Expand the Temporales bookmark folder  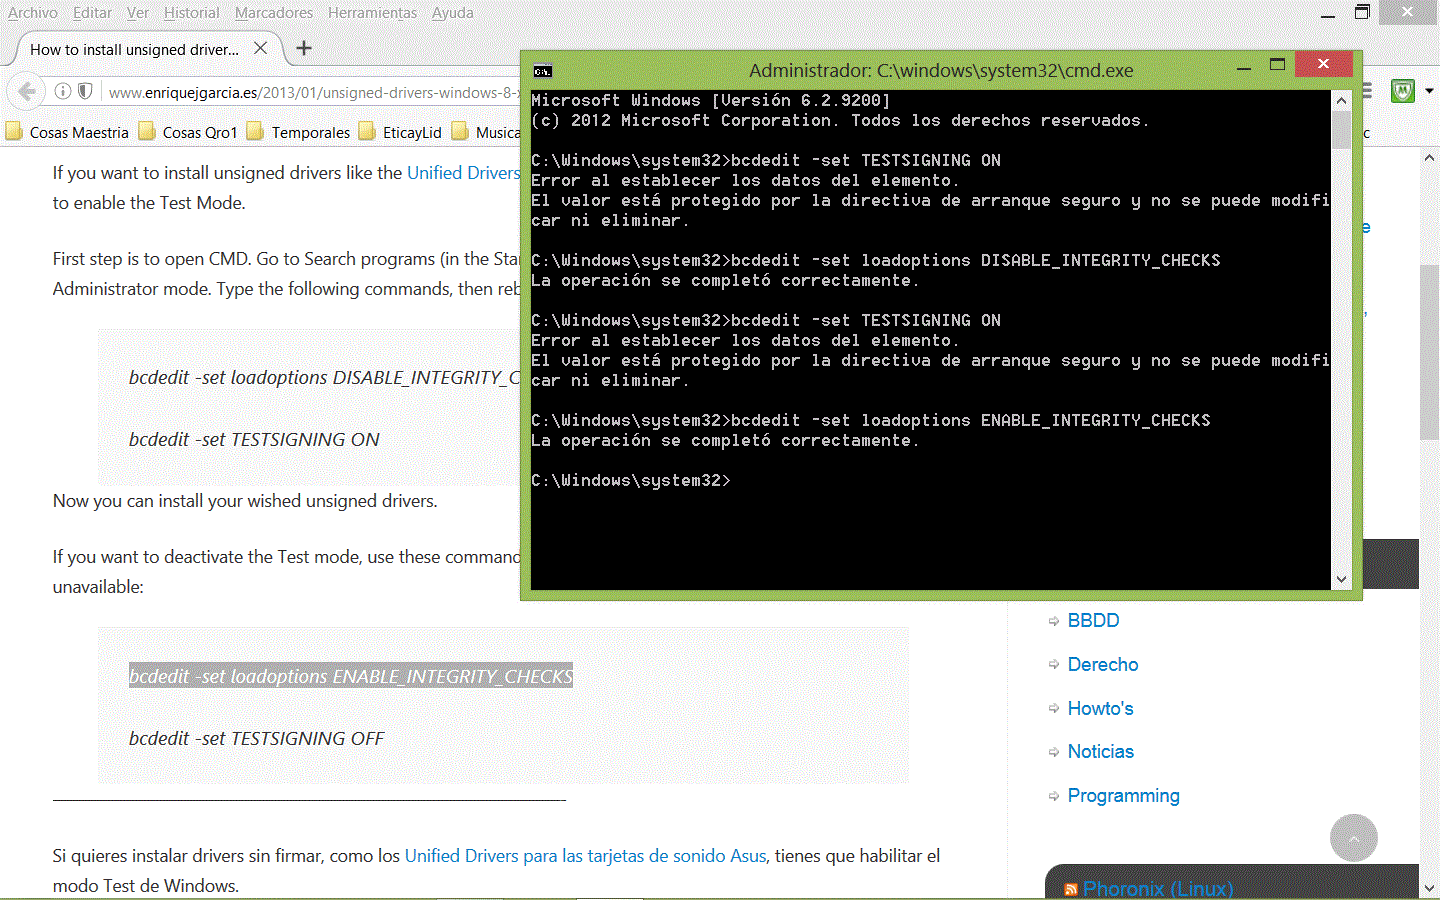point(299,132)
